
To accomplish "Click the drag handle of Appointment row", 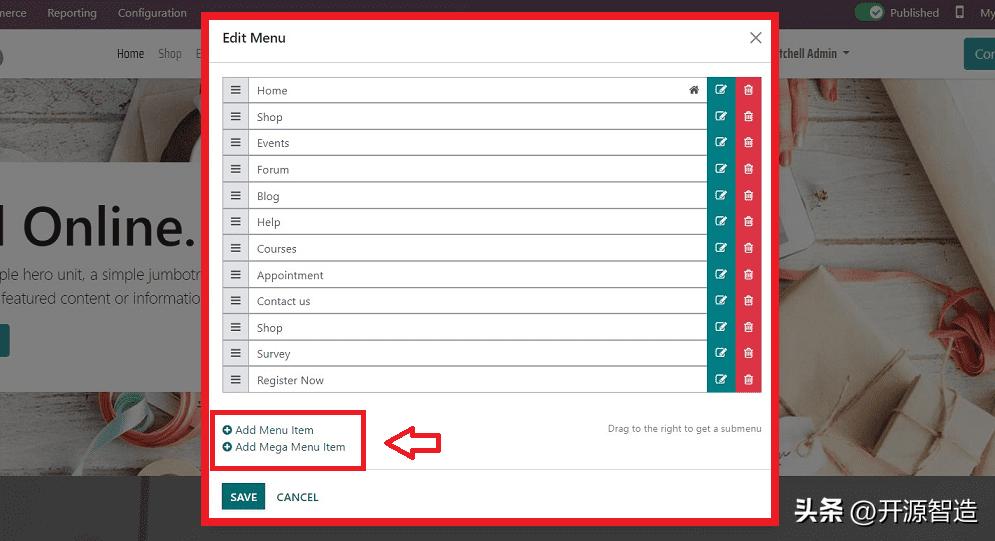I will [x=235, y=275].
